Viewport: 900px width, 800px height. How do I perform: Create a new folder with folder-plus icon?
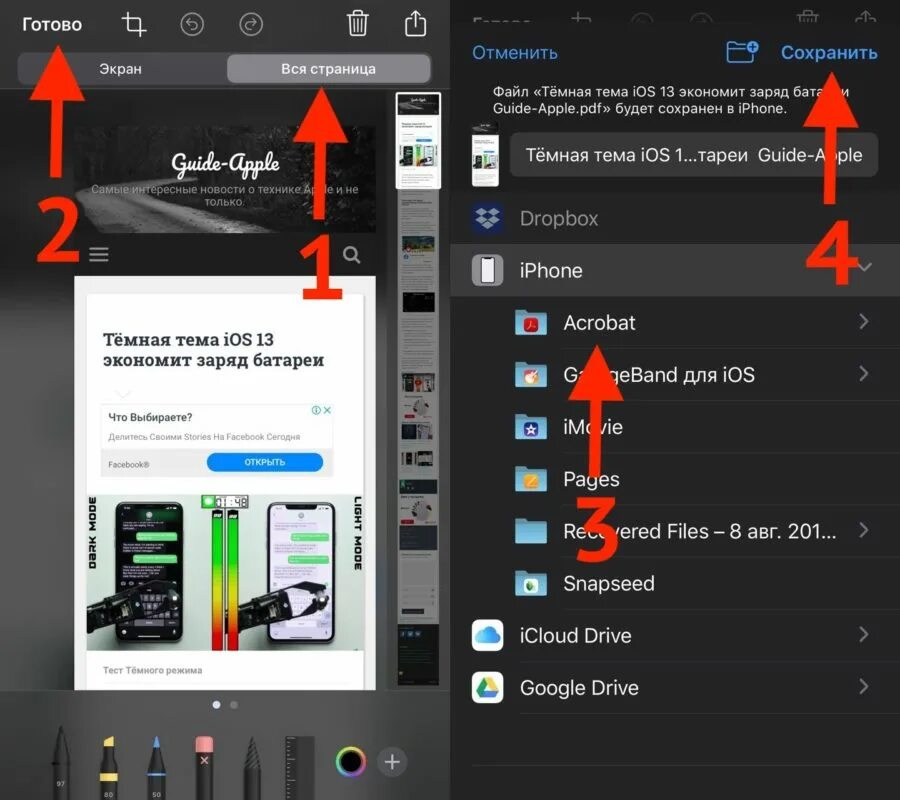pos(742,52)
